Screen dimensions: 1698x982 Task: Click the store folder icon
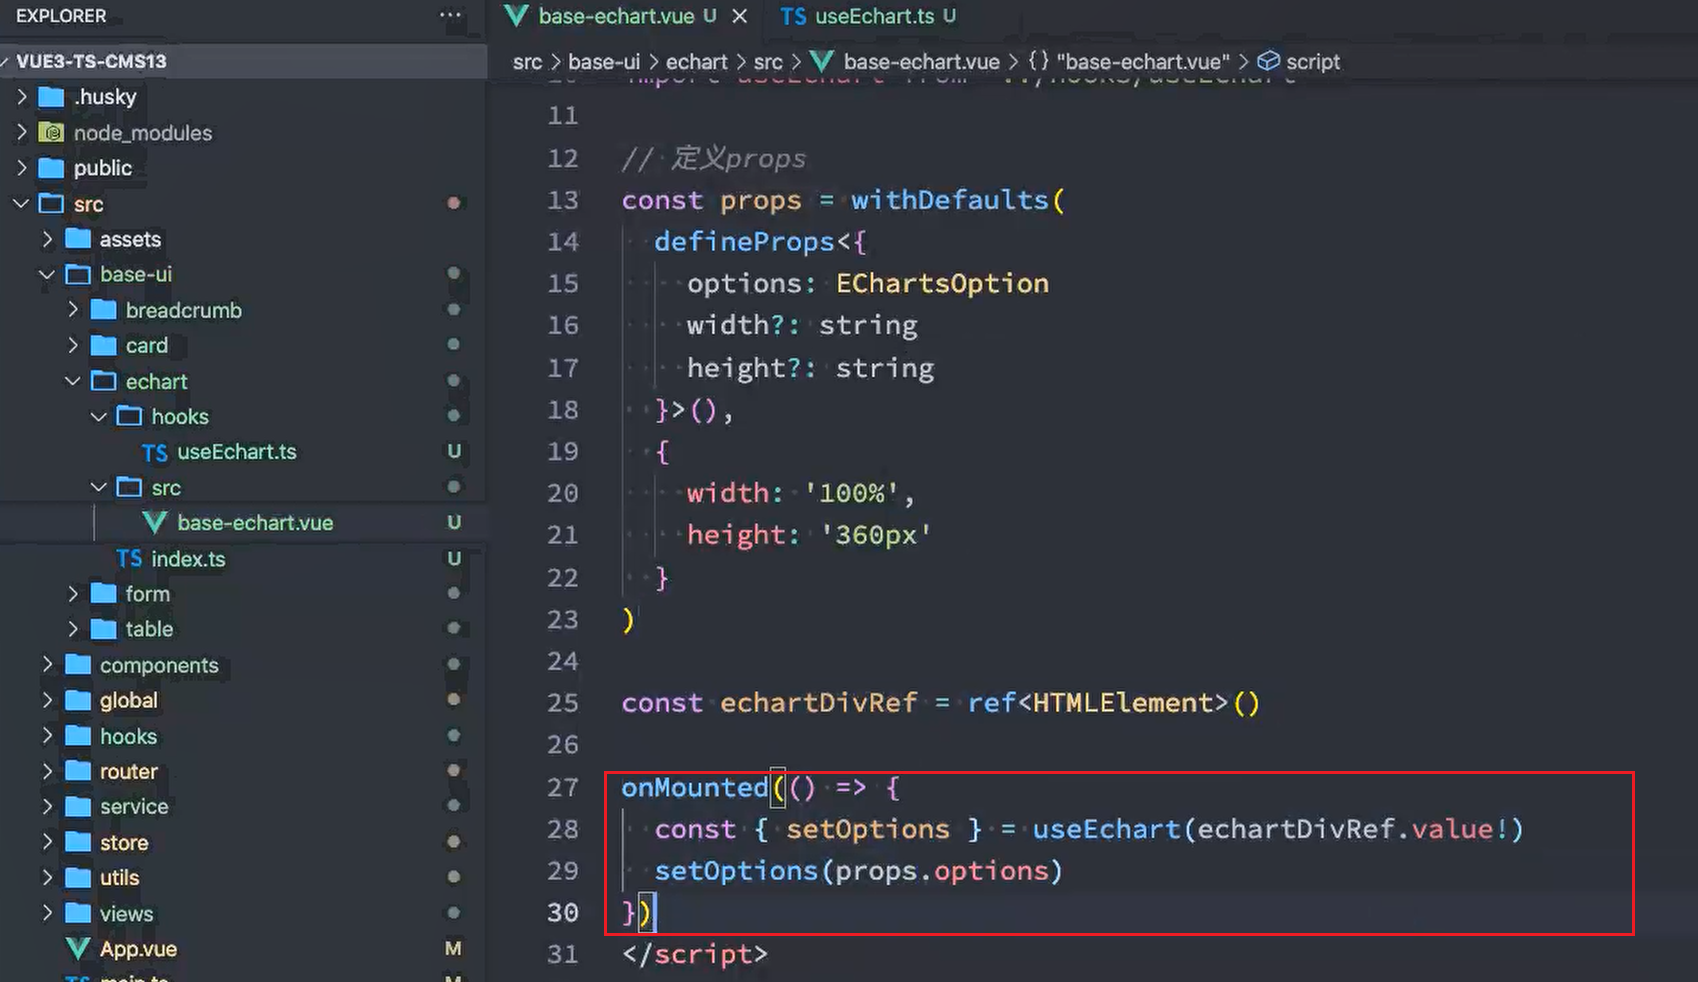click(x=78, y=842)
